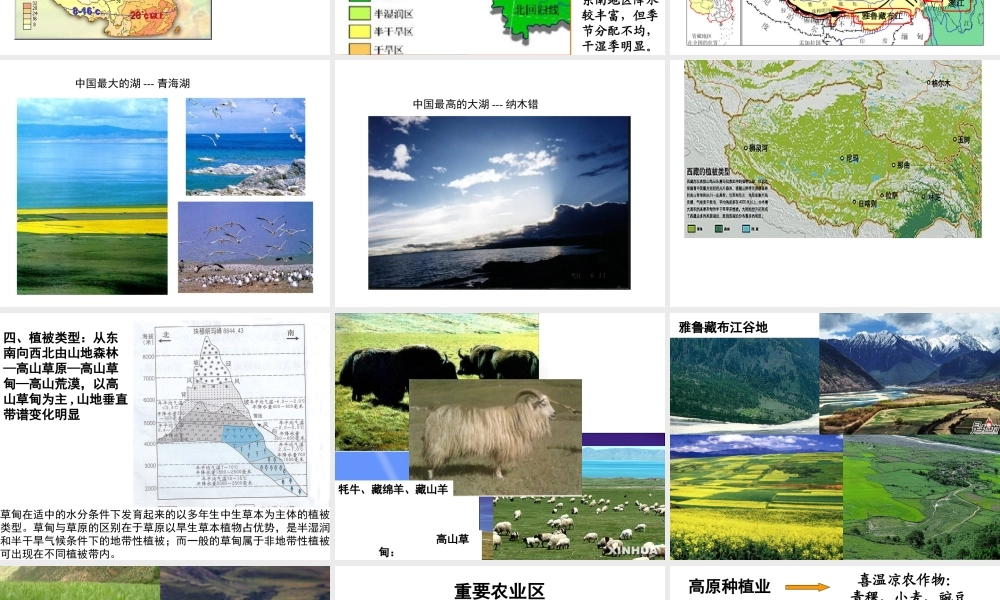Image resolution: width=1000 pixels, height=600 pixels.
Task: Open the Tibet vegetation map image
Action: [833, 149]
